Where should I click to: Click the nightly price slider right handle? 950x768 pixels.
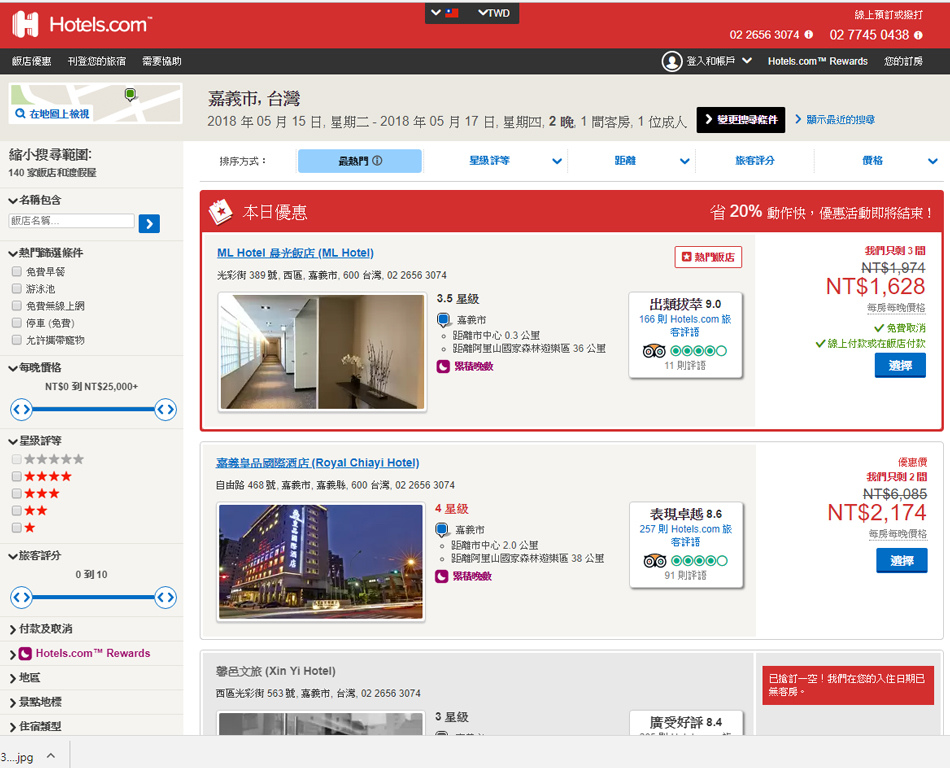tap(165, 409)
